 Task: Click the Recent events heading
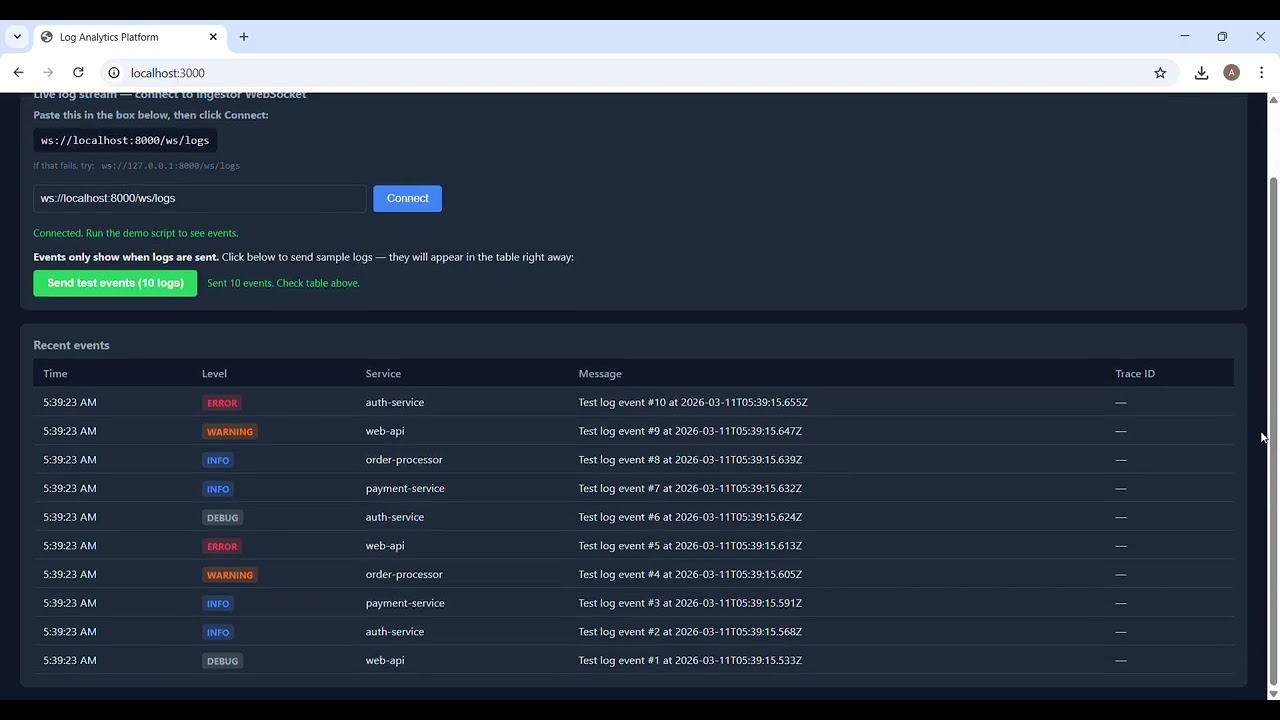tap(71, 345)
